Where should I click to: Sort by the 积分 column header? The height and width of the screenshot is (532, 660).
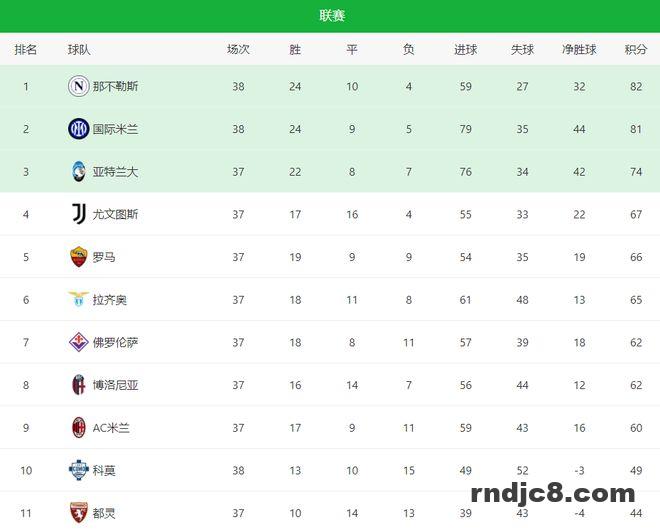pyautogui.click(x=636, y=50)
